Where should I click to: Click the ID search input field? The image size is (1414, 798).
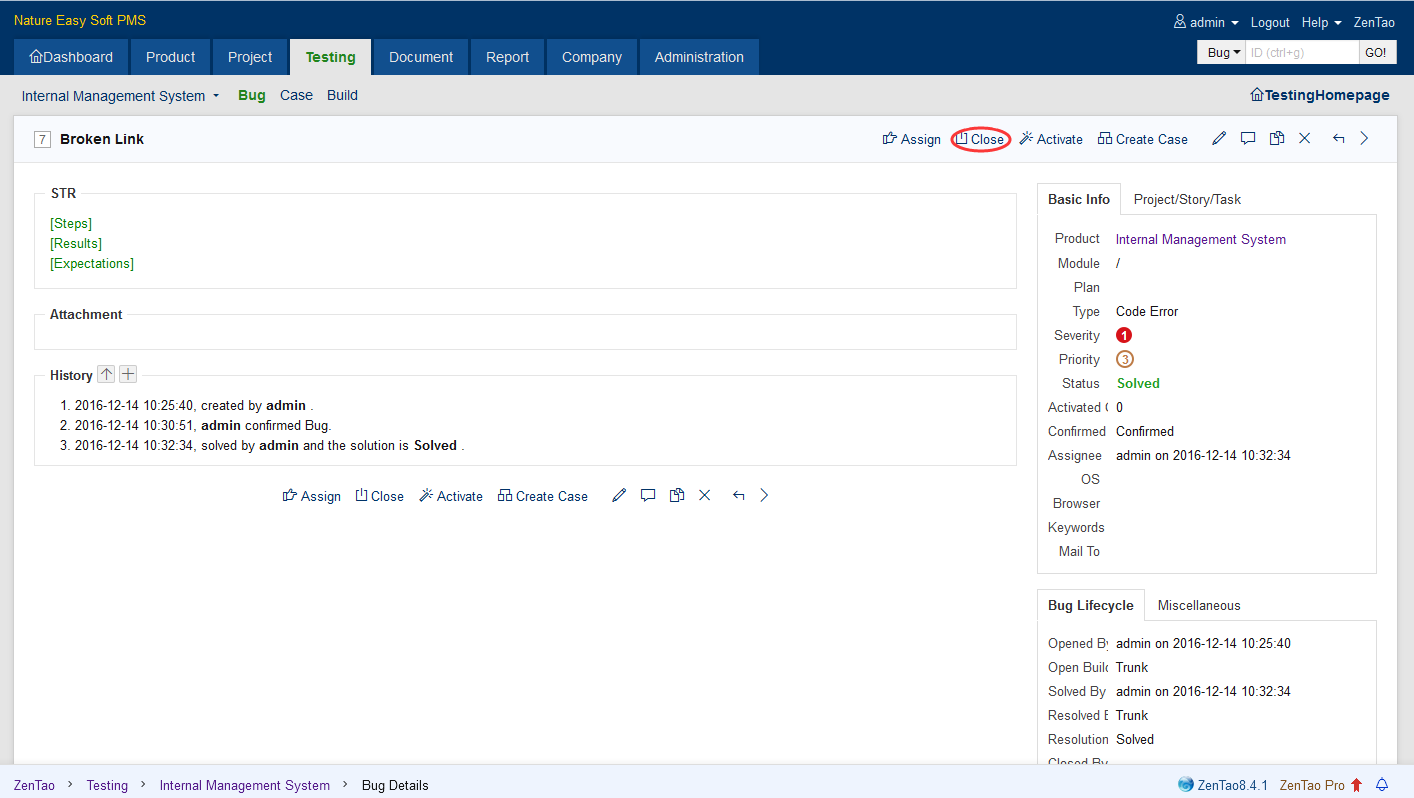[x=1301, y=52]
